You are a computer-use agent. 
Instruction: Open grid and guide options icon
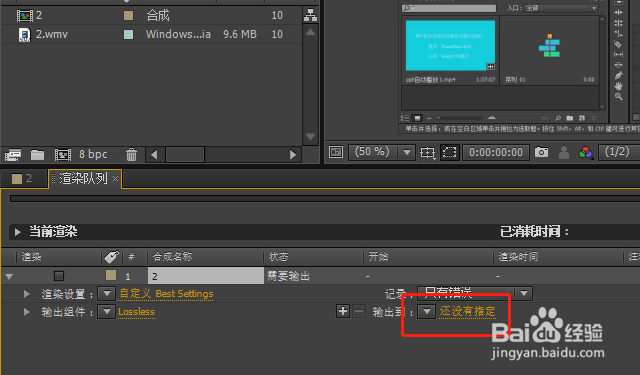[x=427, y=153]
